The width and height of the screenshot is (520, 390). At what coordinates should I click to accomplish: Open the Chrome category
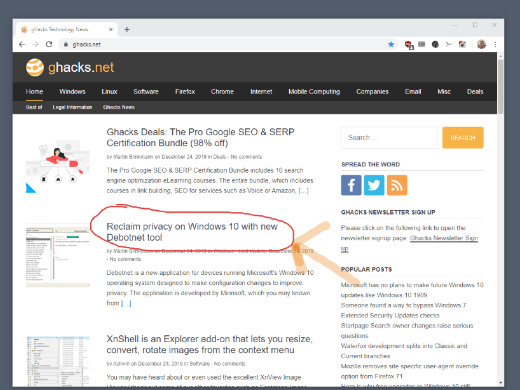(x=222, y=91)
